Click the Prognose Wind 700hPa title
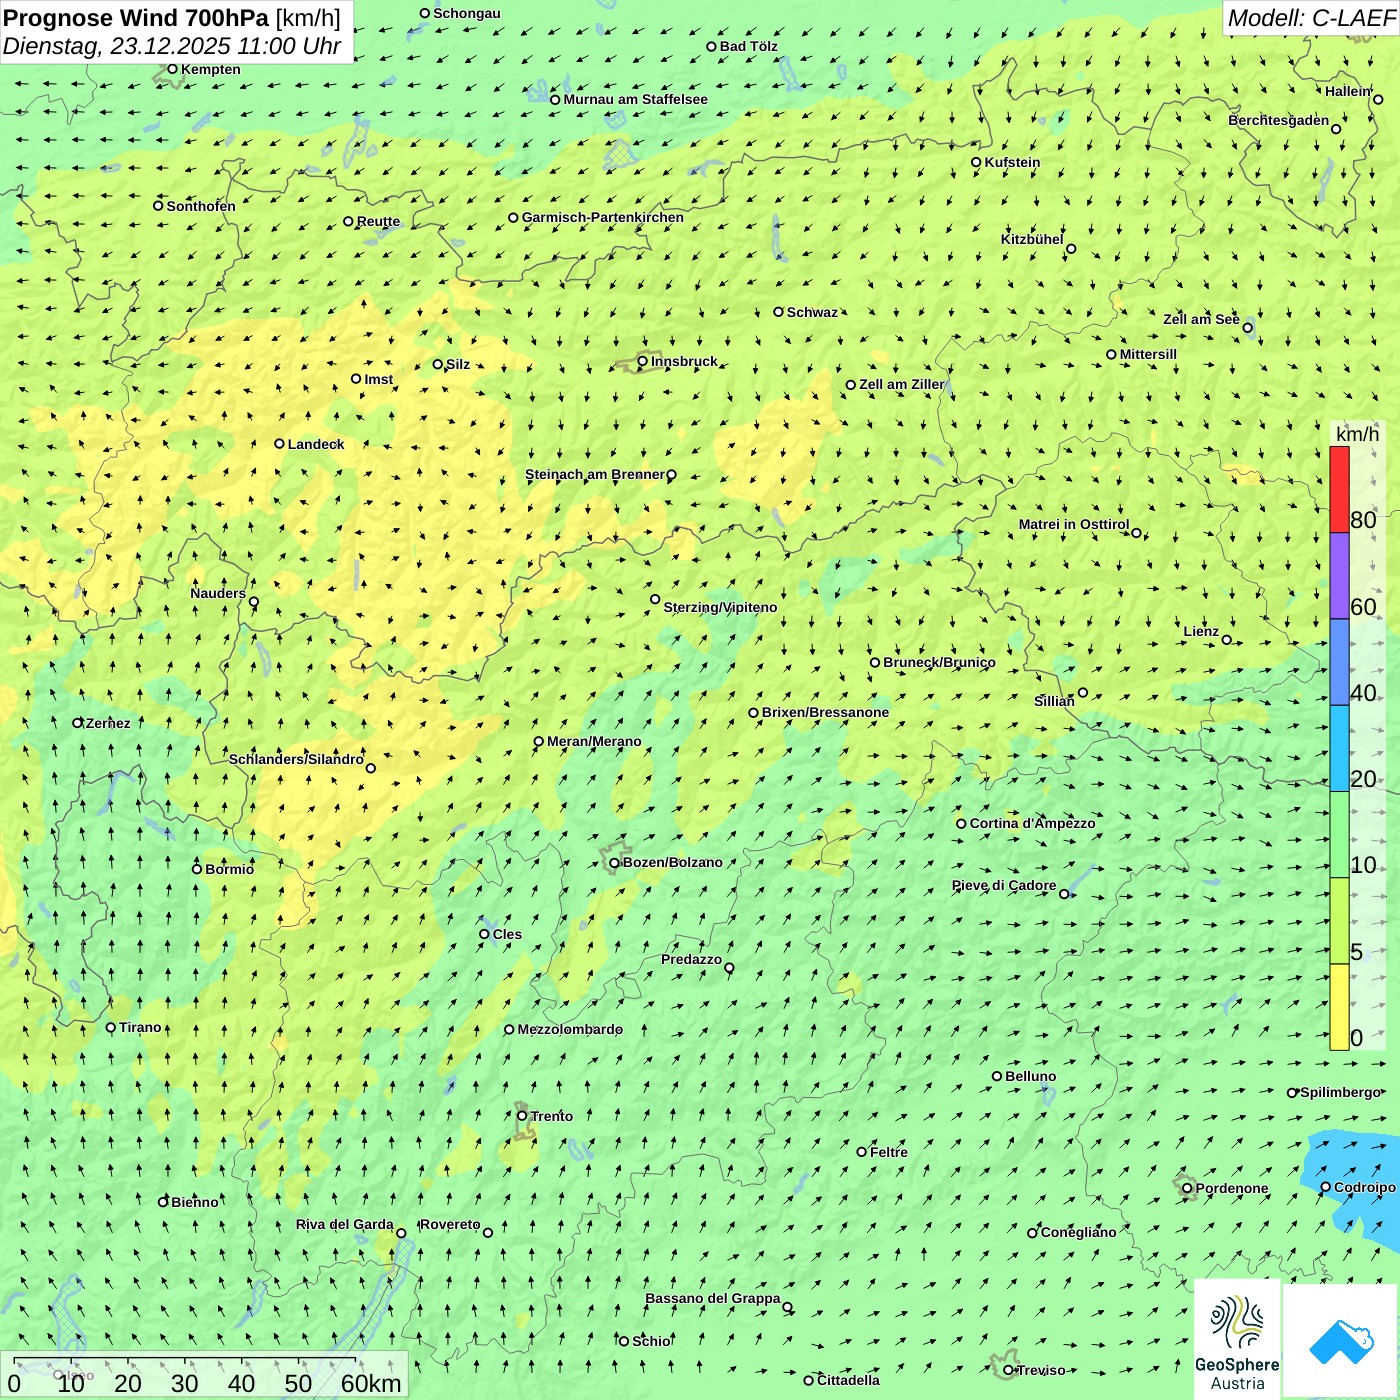Image resolution: width=1400 pixels, height=1400 pixels. (172, 17)
